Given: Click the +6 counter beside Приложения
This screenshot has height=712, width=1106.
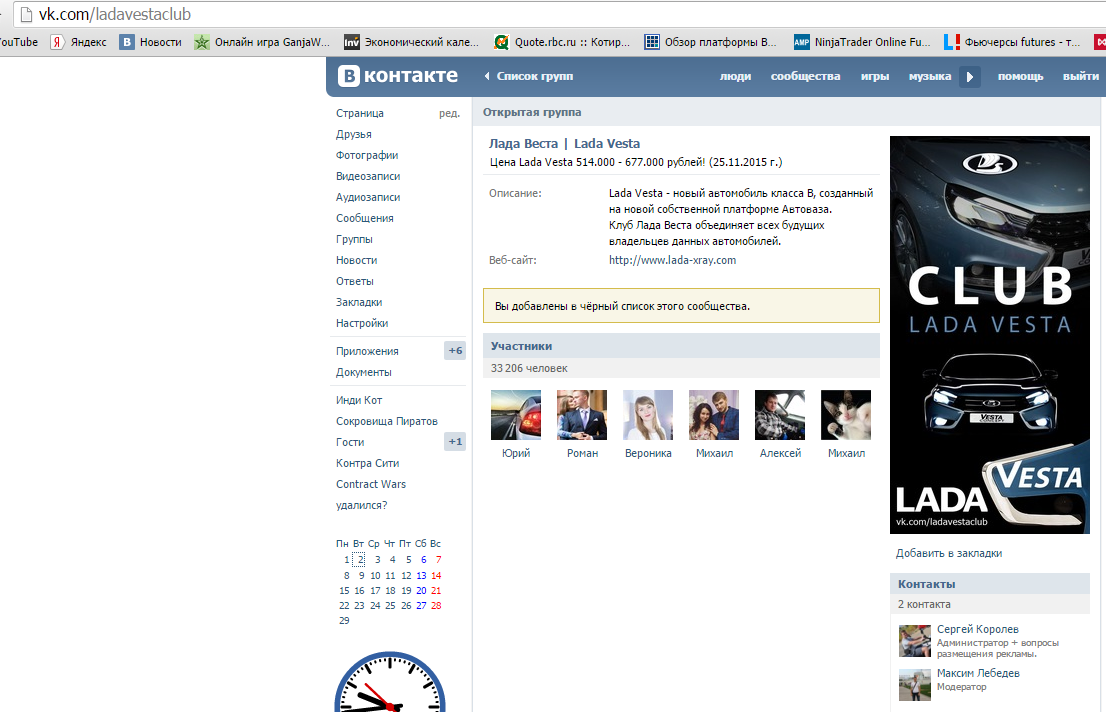Looking at the screenshot, I should click(x=455, y=351).
